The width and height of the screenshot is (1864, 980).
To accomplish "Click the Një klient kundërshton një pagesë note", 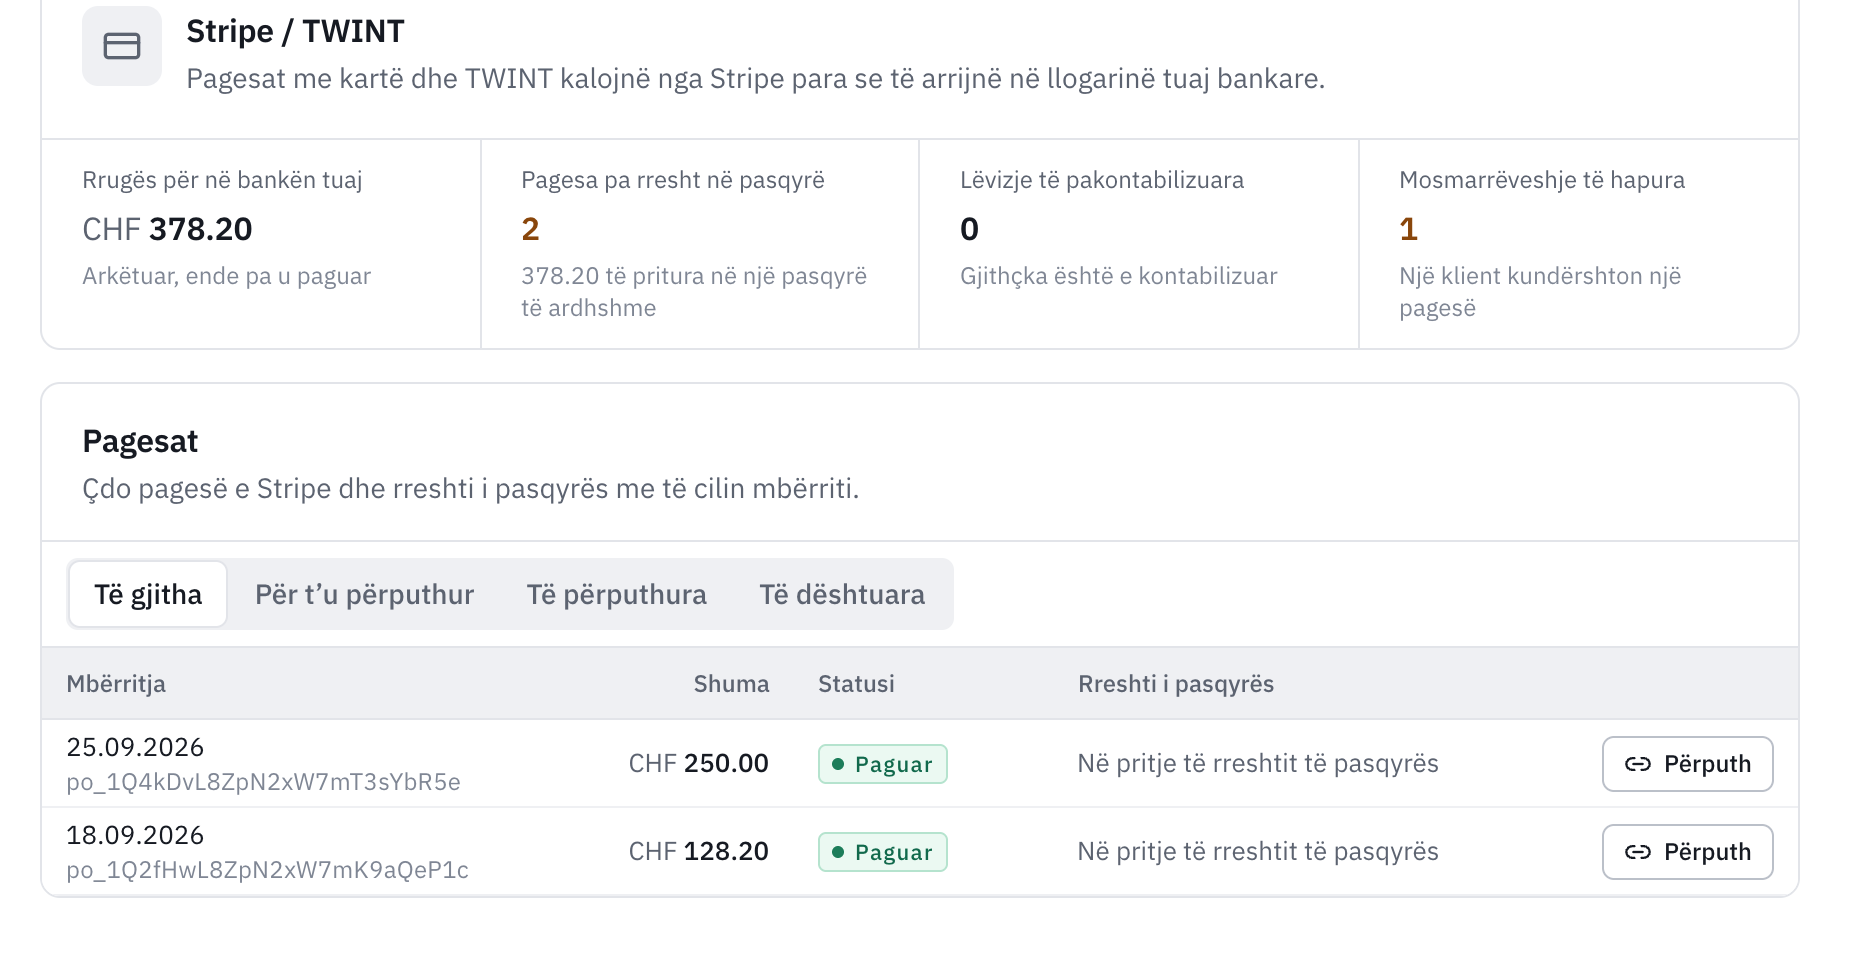I will click(1540, 292).
